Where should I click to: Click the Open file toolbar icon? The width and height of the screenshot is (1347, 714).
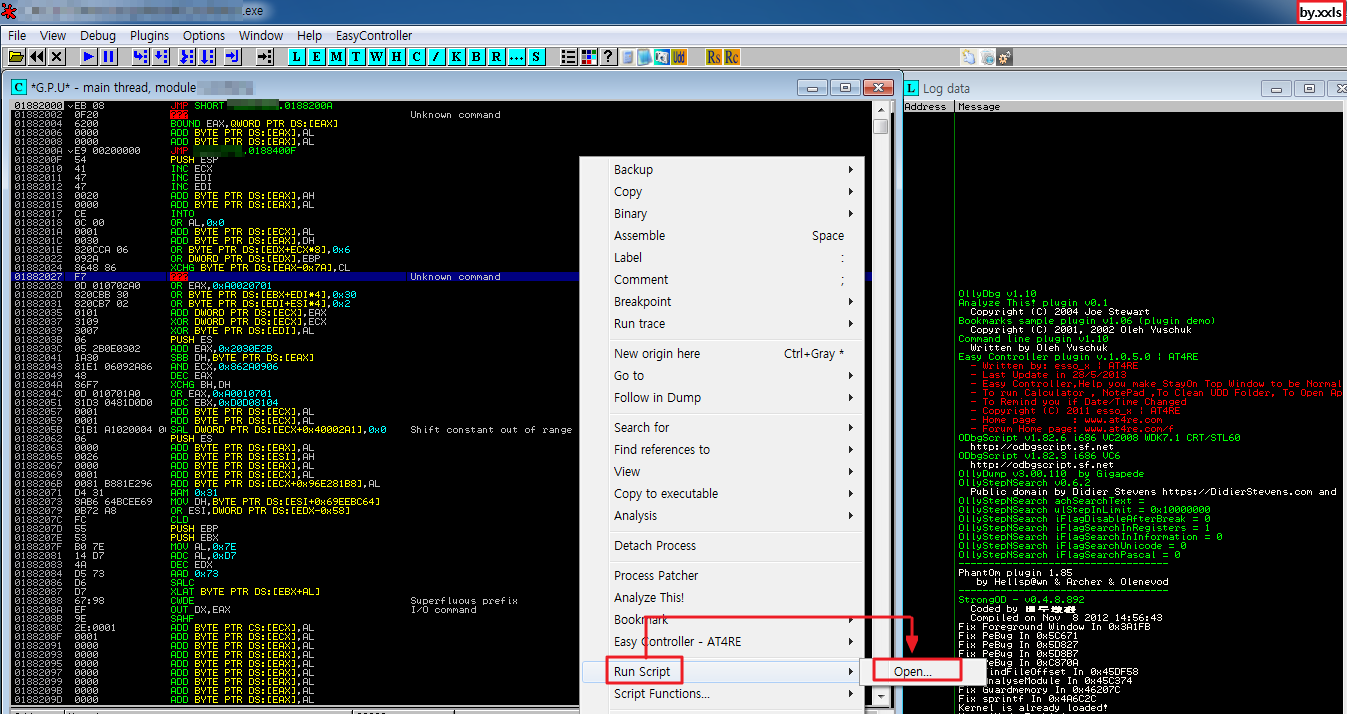16,57
